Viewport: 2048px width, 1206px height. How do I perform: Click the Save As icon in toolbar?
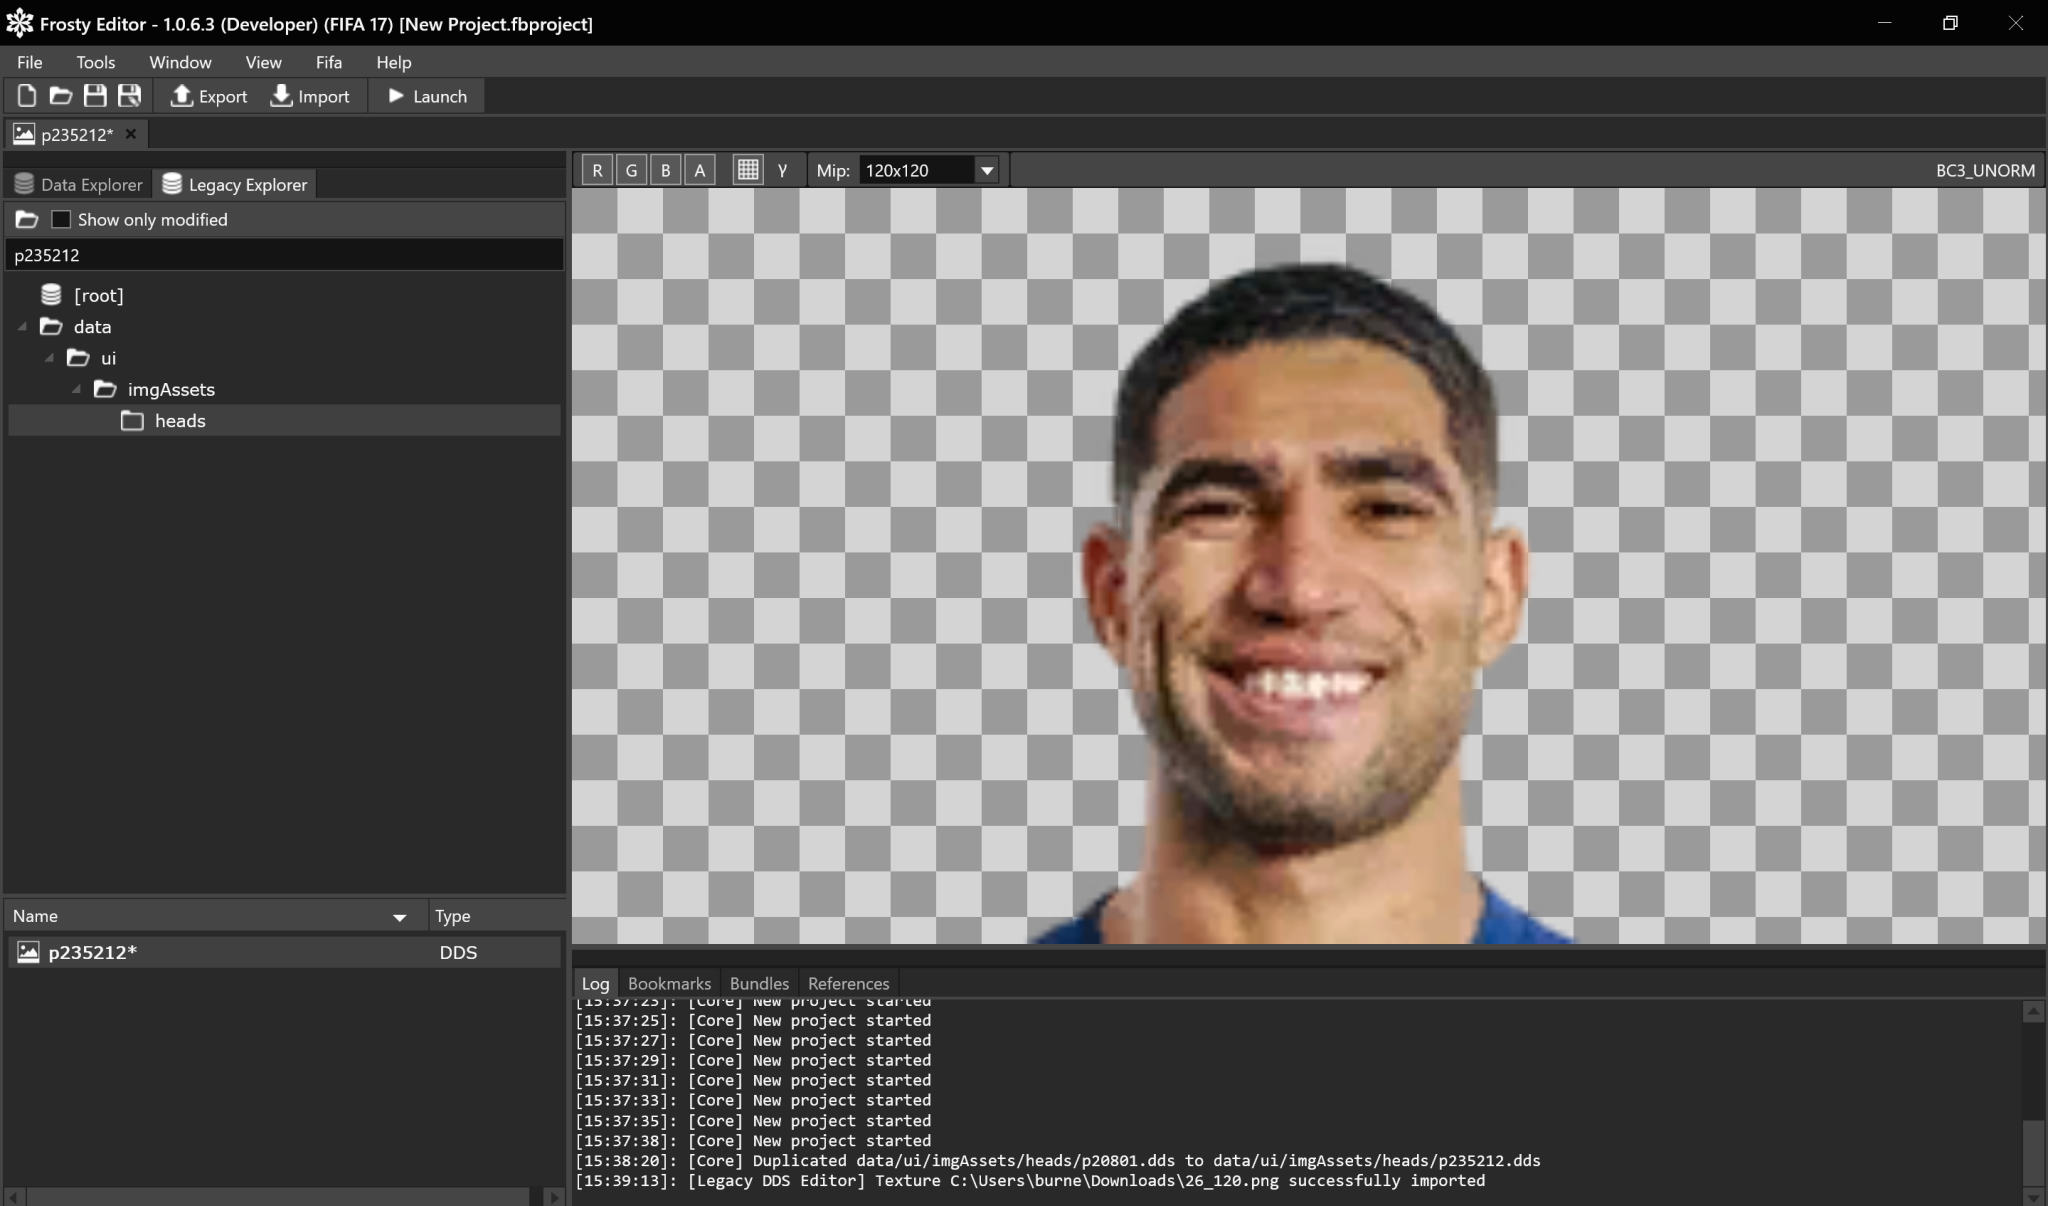click(129, 96)
